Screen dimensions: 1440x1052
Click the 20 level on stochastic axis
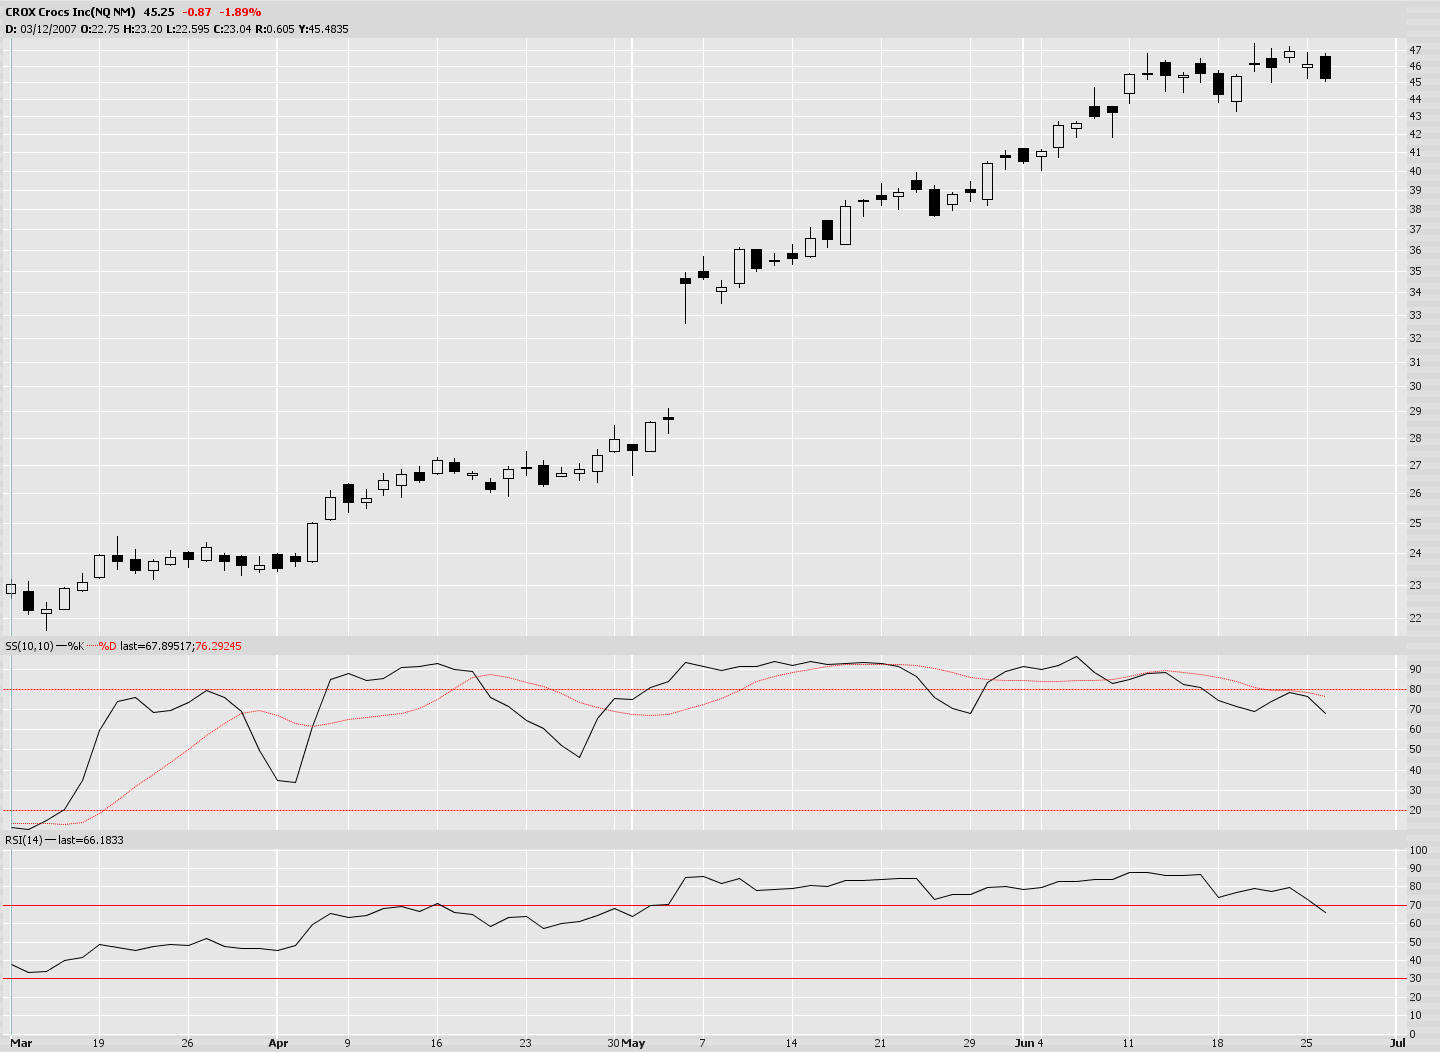click(x=1415, y=810)
